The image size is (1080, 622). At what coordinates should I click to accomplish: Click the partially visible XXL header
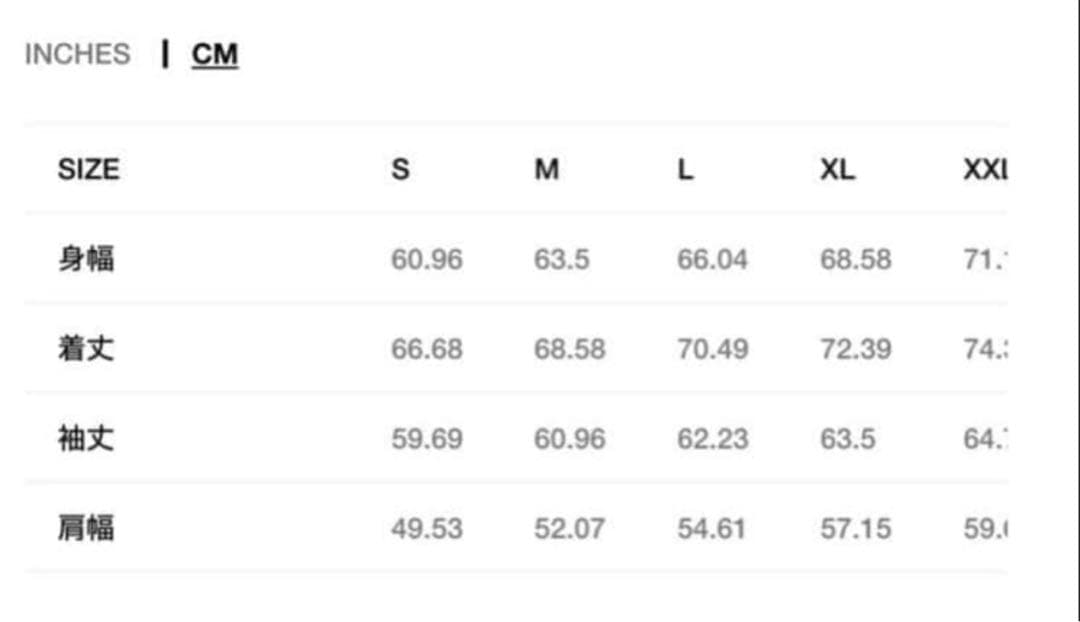pos(985,170)
